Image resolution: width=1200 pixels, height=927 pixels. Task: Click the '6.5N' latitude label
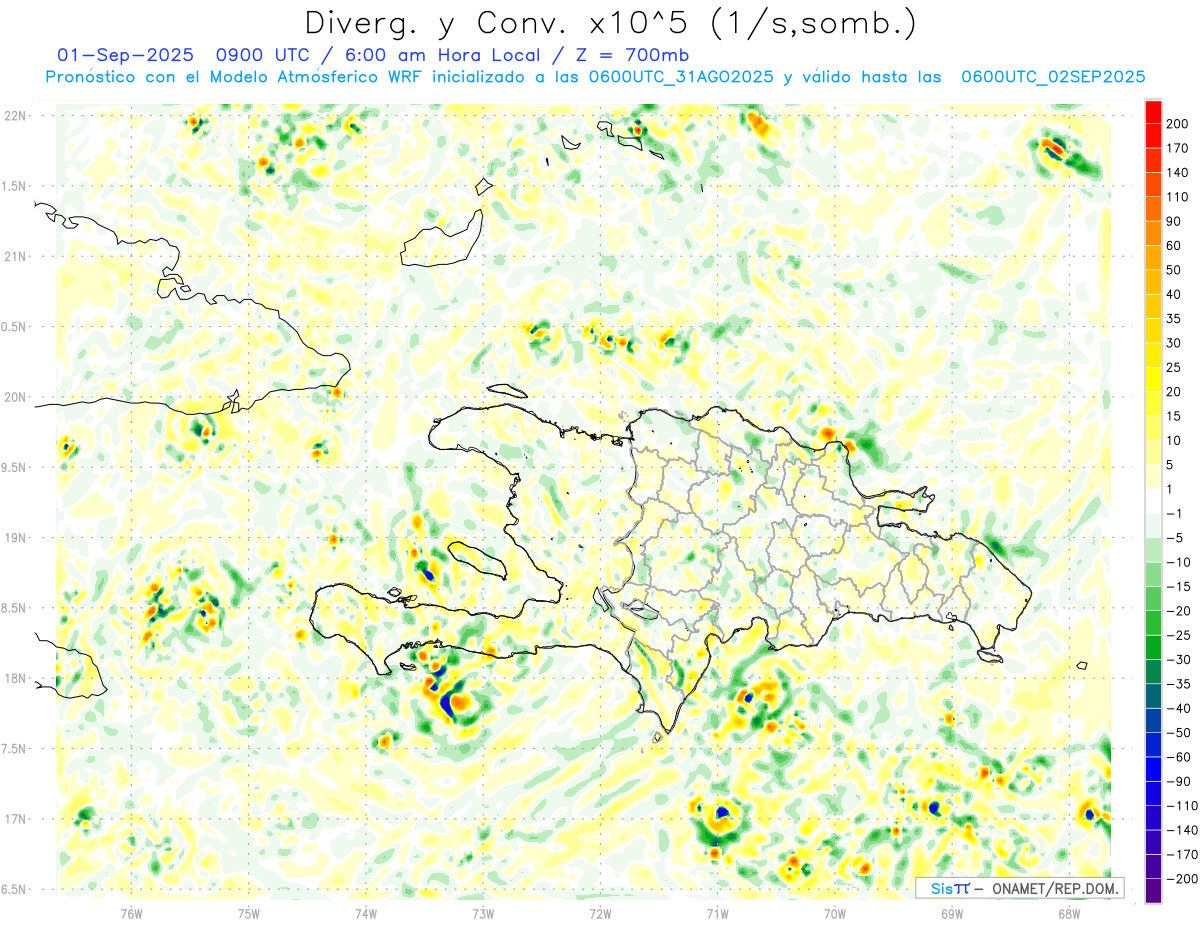14,889
